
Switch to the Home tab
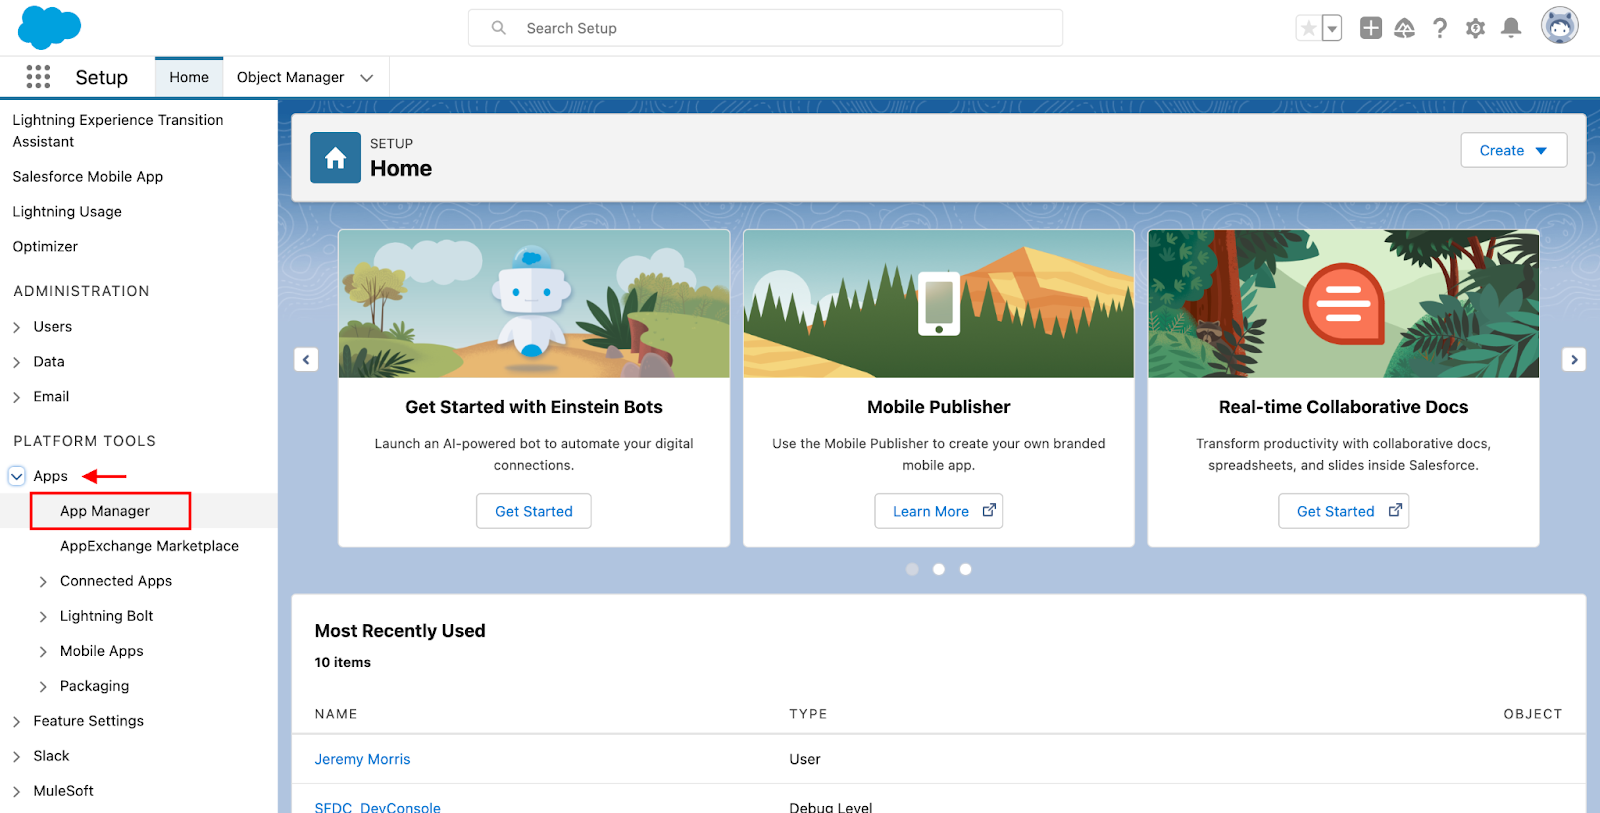tap(189, 77)
